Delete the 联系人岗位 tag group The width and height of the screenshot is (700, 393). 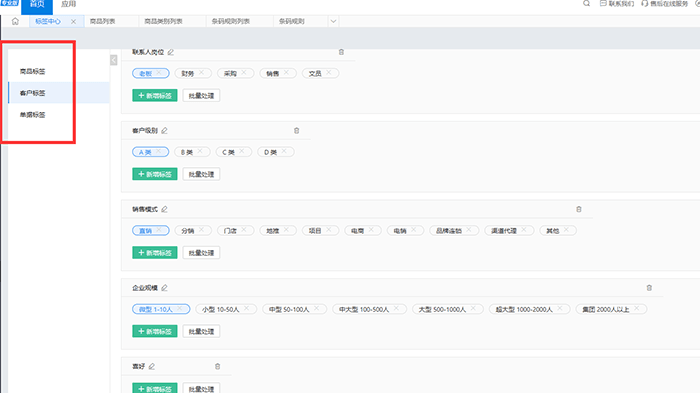pyautogui.click(x=342, y=52)
